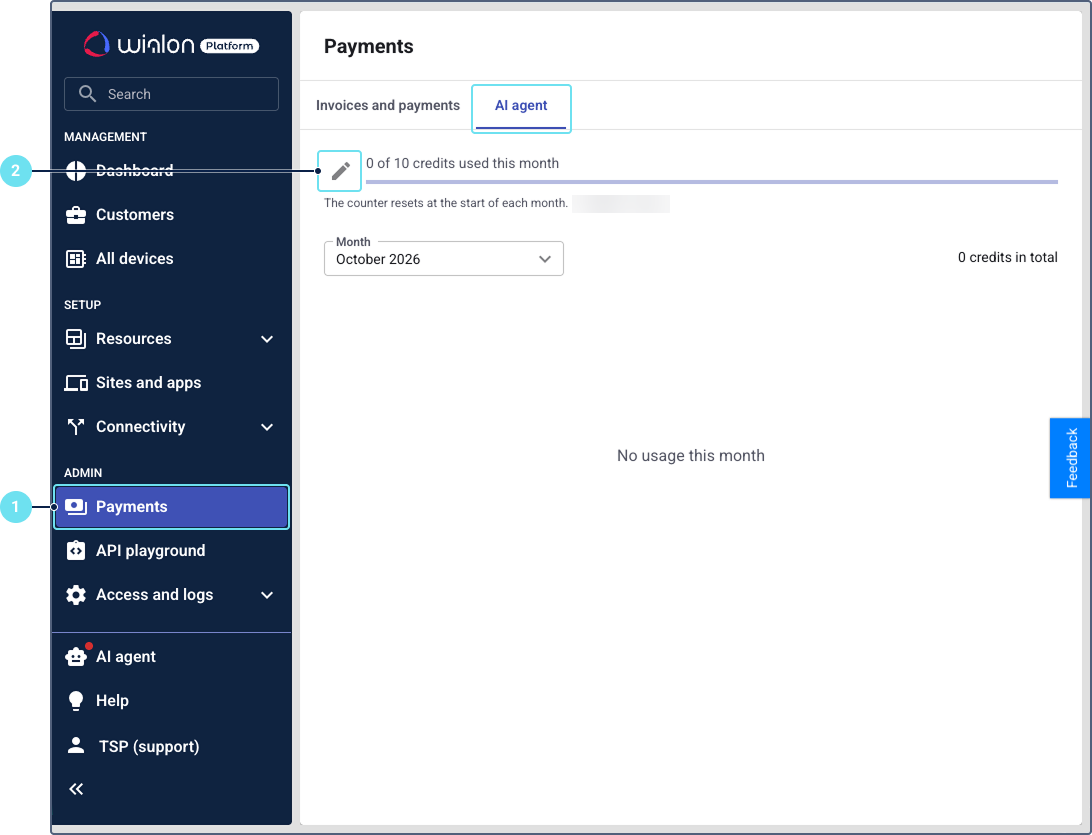1092x835 pixels.
Task: Click the All devices icon
Action: [75, 258]
